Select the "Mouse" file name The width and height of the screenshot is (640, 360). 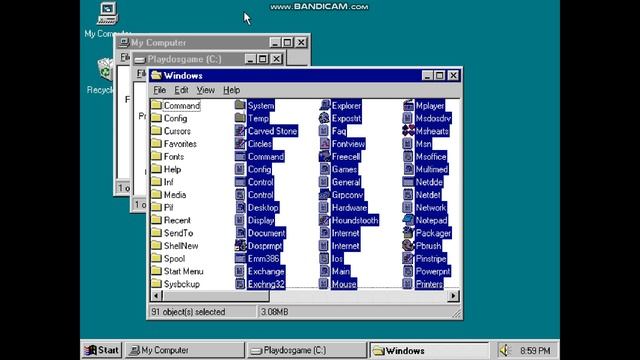pyautogui.click(x=344, y=284)
